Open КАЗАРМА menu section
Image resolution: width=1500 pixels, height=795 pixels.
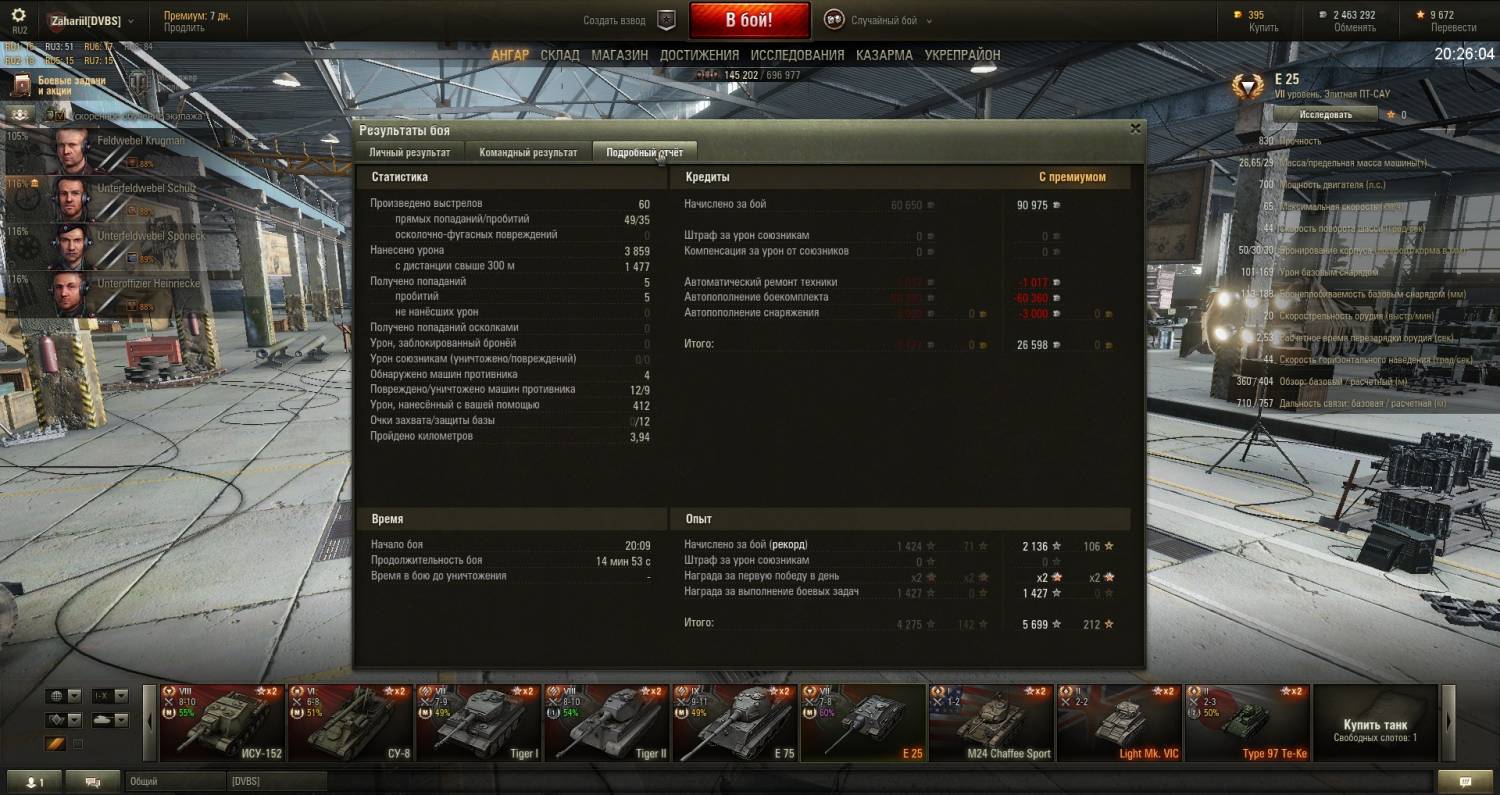[884, 55]
